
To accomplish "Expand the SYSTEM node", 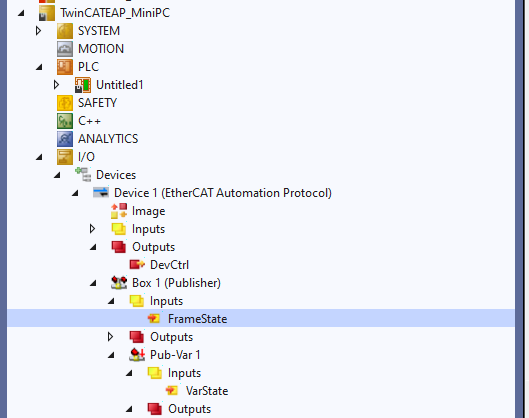I will point(38,31).
